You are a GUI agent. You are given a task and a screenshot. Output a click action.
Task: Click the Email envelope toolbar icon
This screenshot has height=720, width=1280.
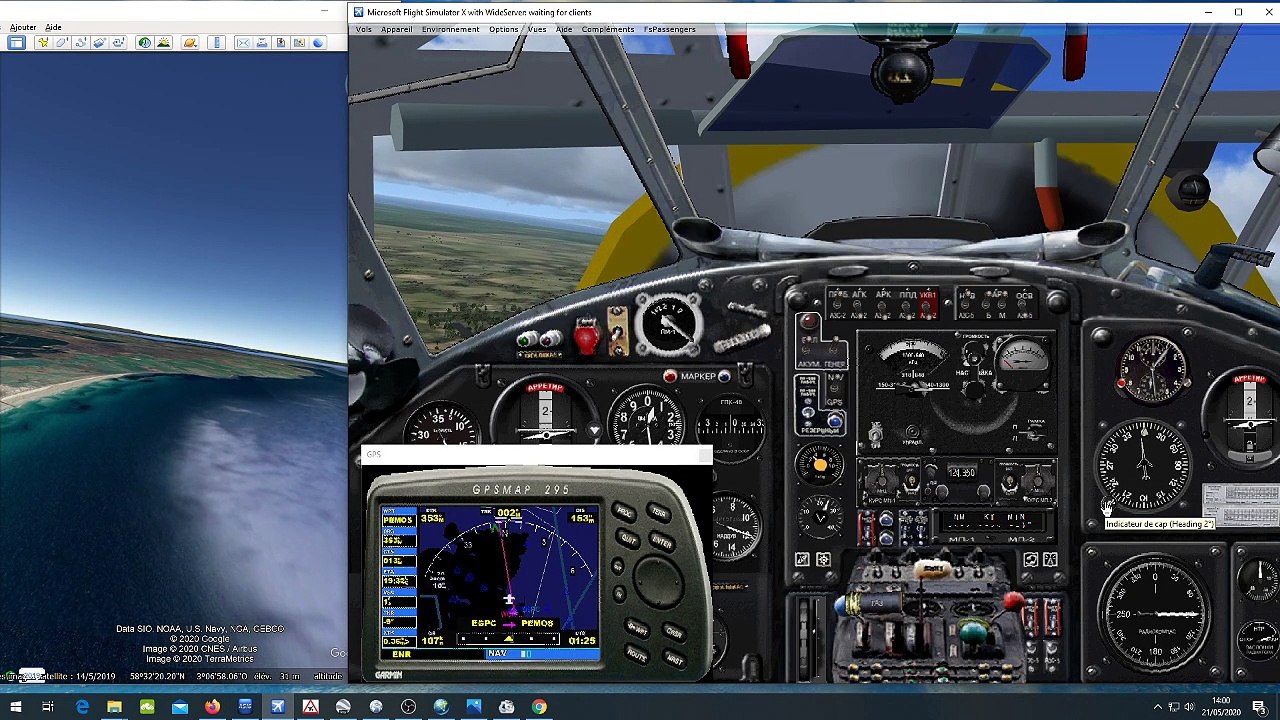point(243,43)
